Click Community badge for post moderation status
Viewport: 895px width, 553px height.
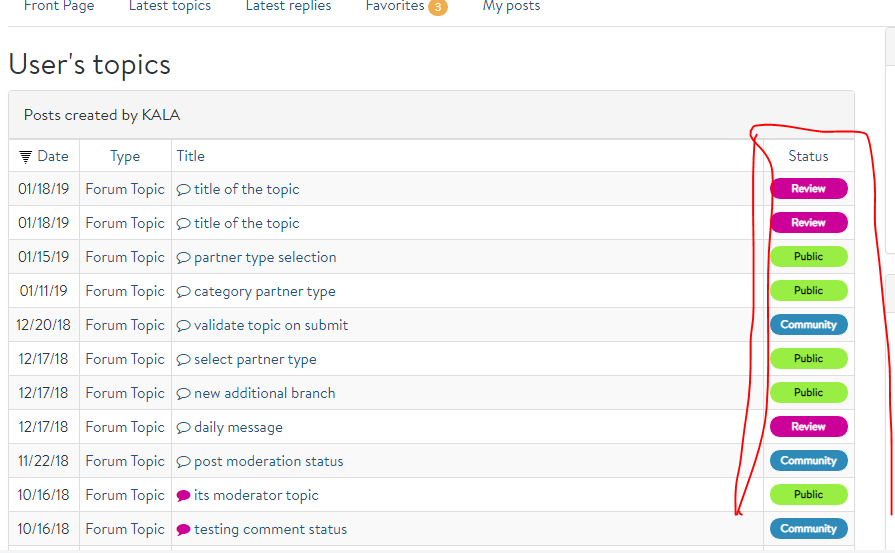point(808,461)
